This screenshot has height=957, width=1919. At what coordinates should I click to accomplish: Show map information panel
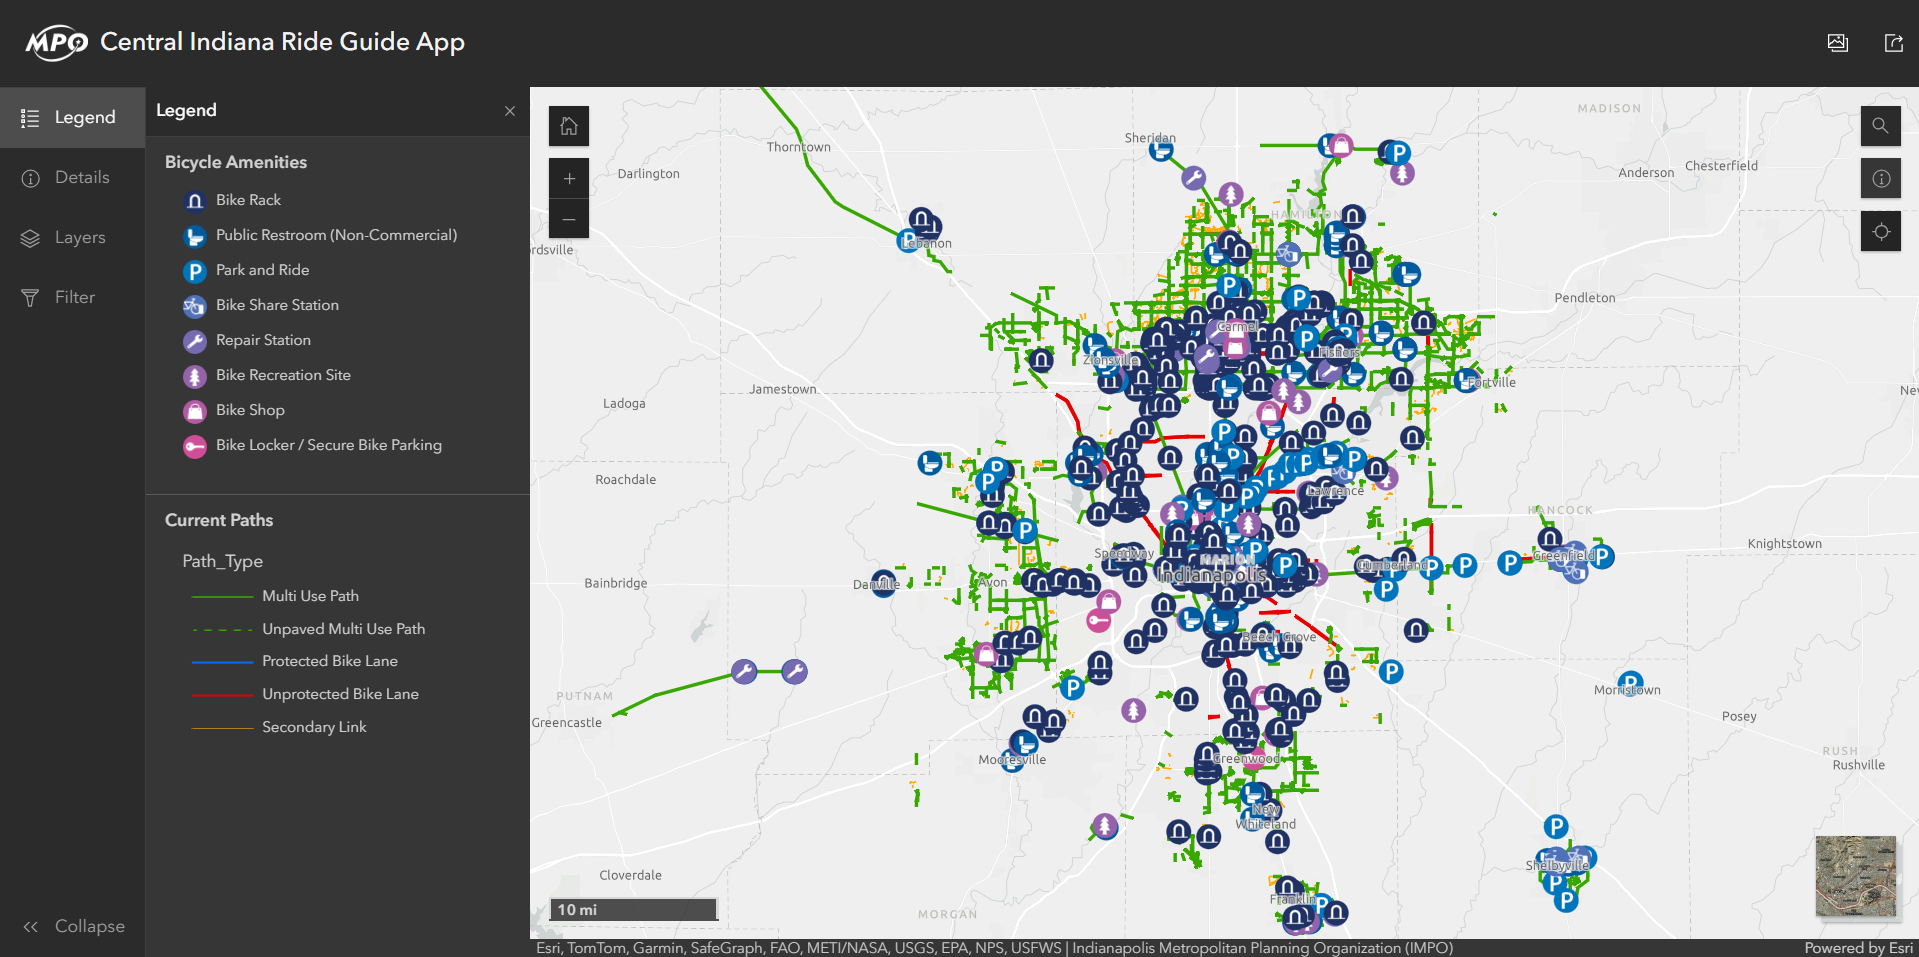1880,179
